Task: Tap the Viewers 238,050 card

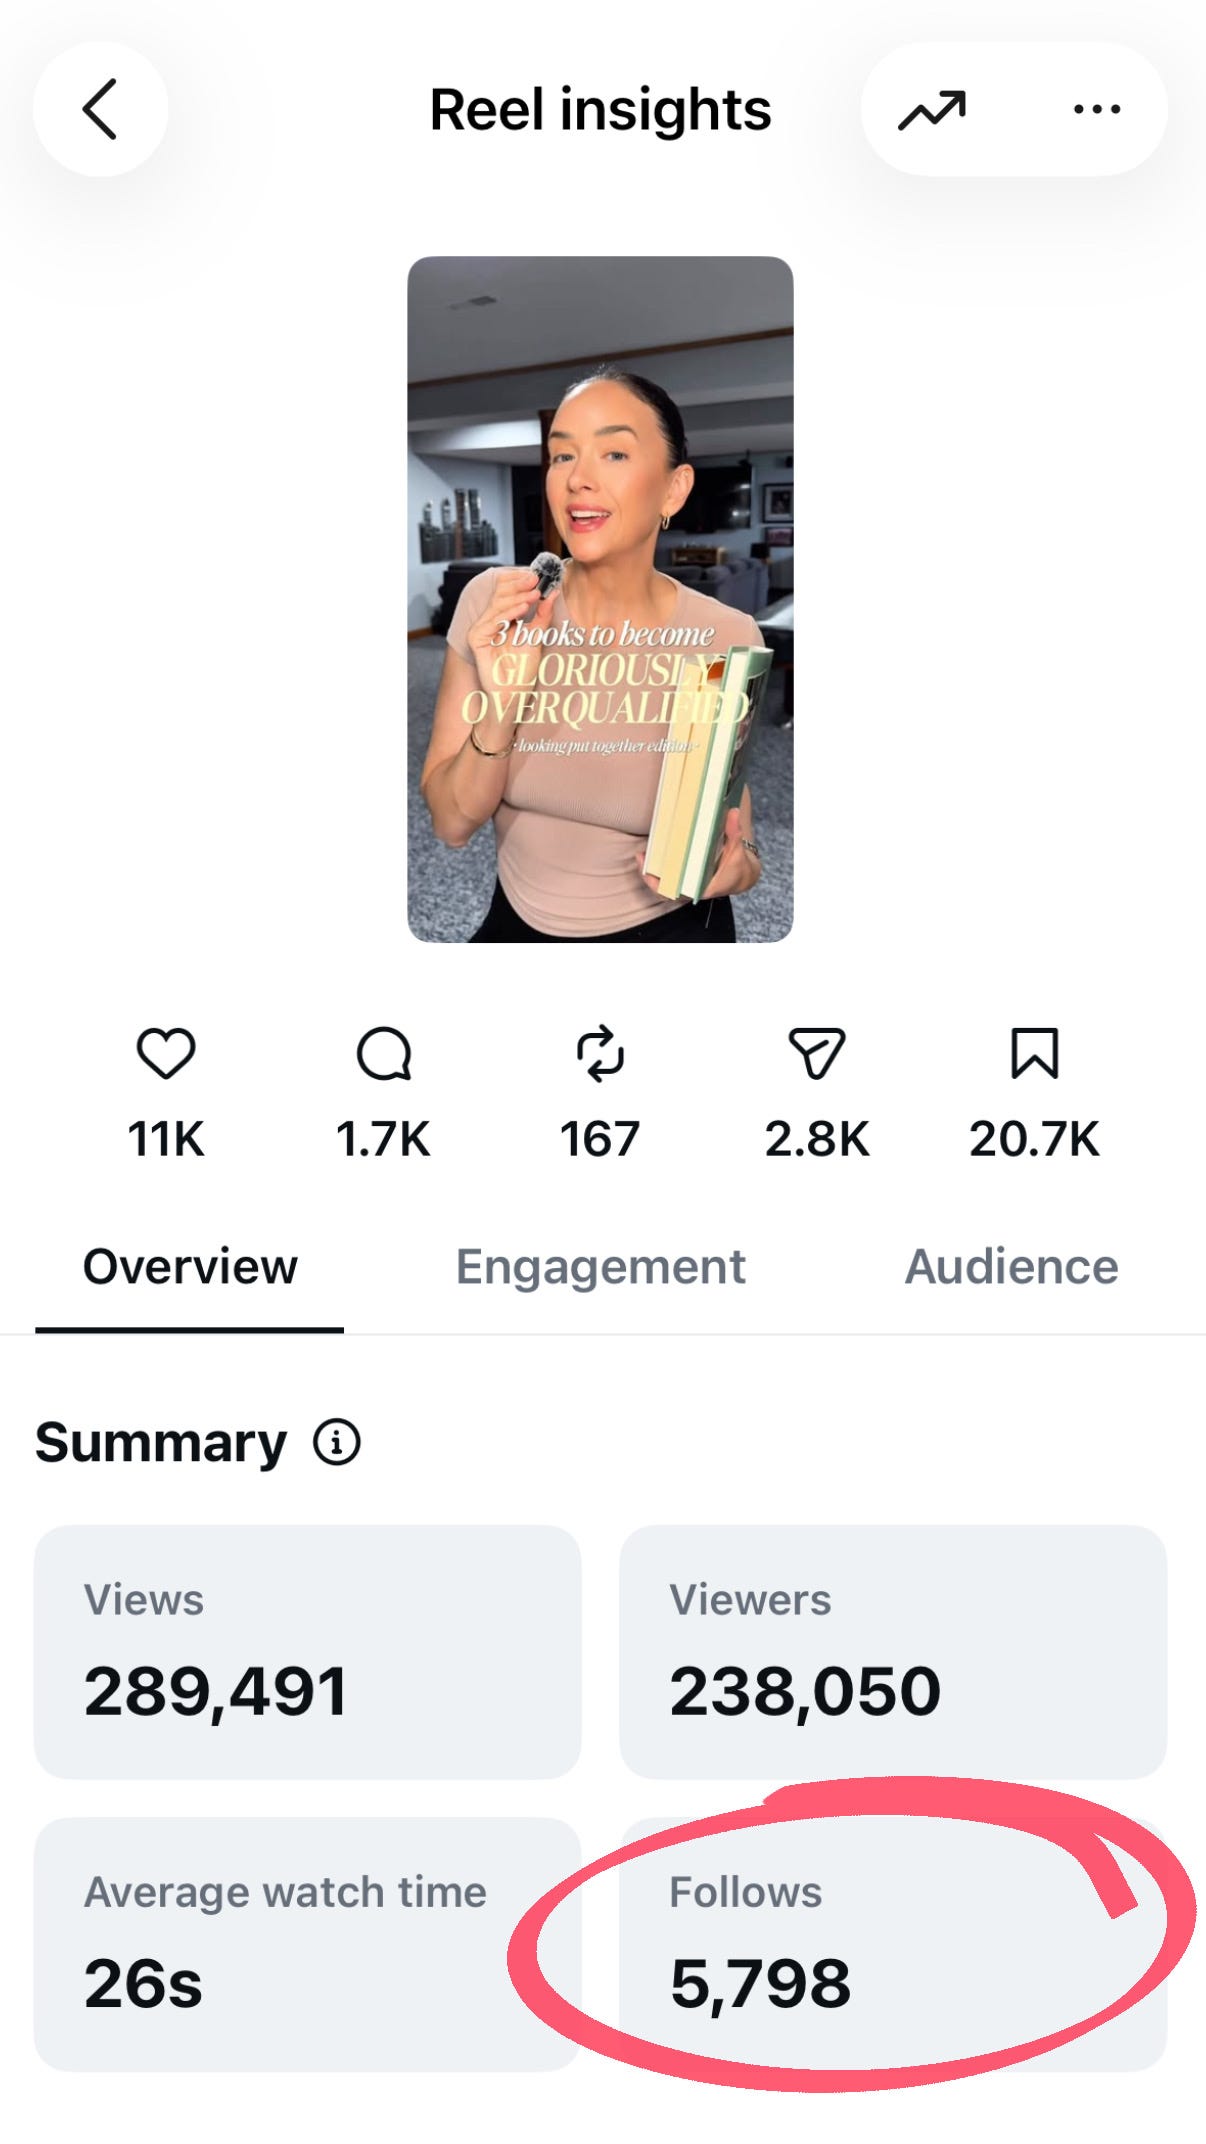Action: tap(893, 1652)
